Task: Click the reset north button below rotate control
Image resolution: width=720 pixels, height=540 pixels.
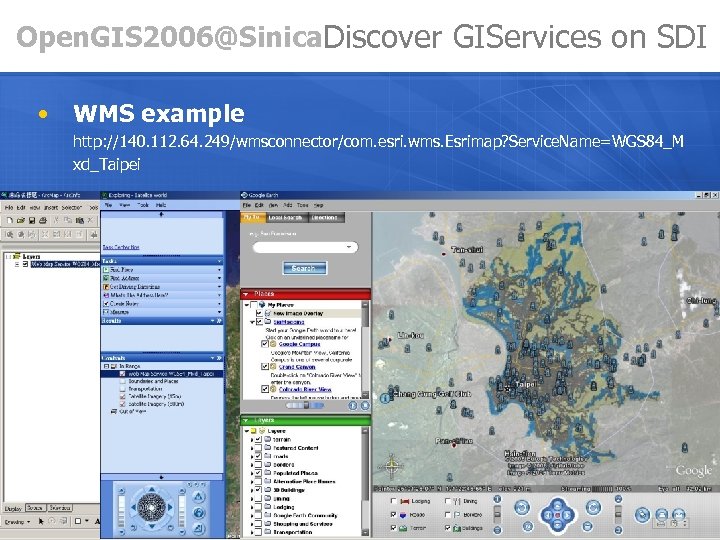Action: click(x=528, y=527)
